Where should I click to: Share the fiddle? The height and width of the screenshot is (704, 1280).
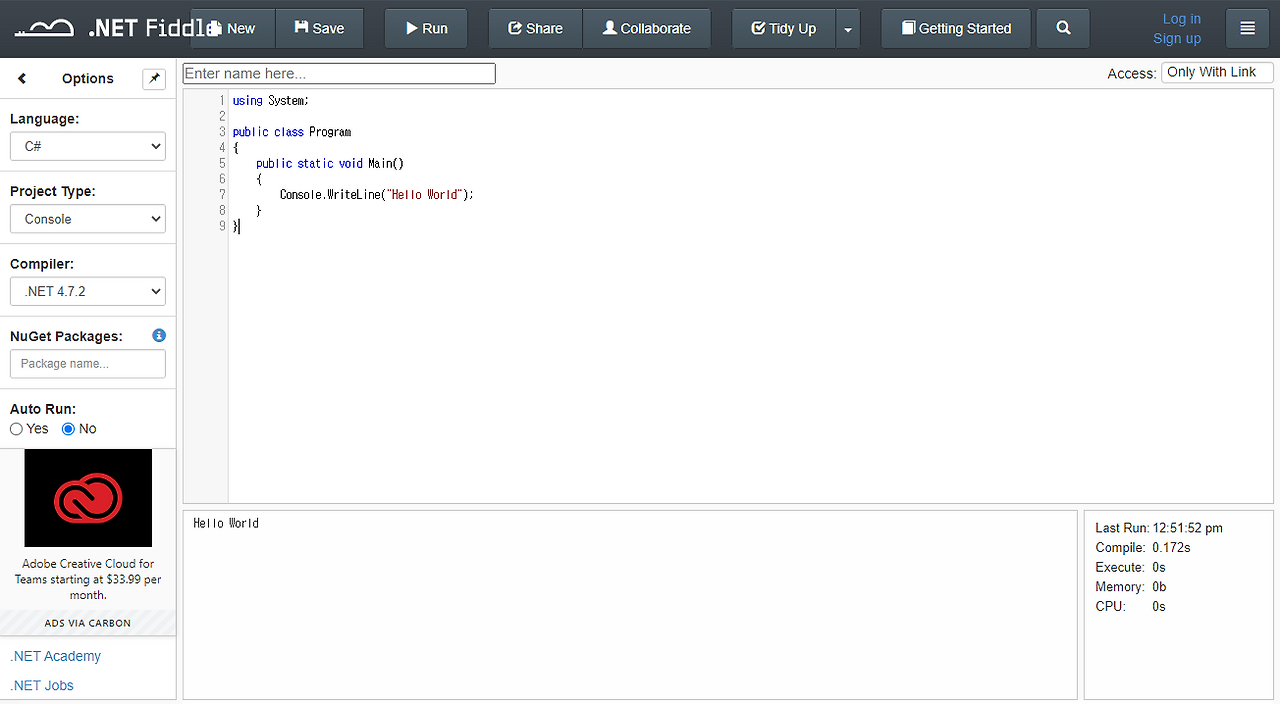(x=534, y=27)
